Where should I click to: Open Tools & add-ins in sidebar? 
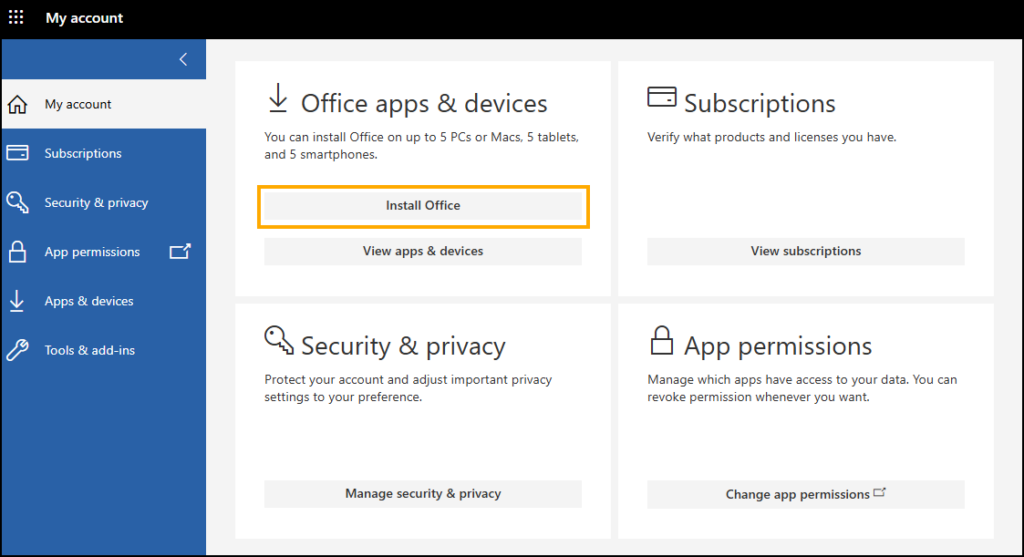[x=104, y=350]
